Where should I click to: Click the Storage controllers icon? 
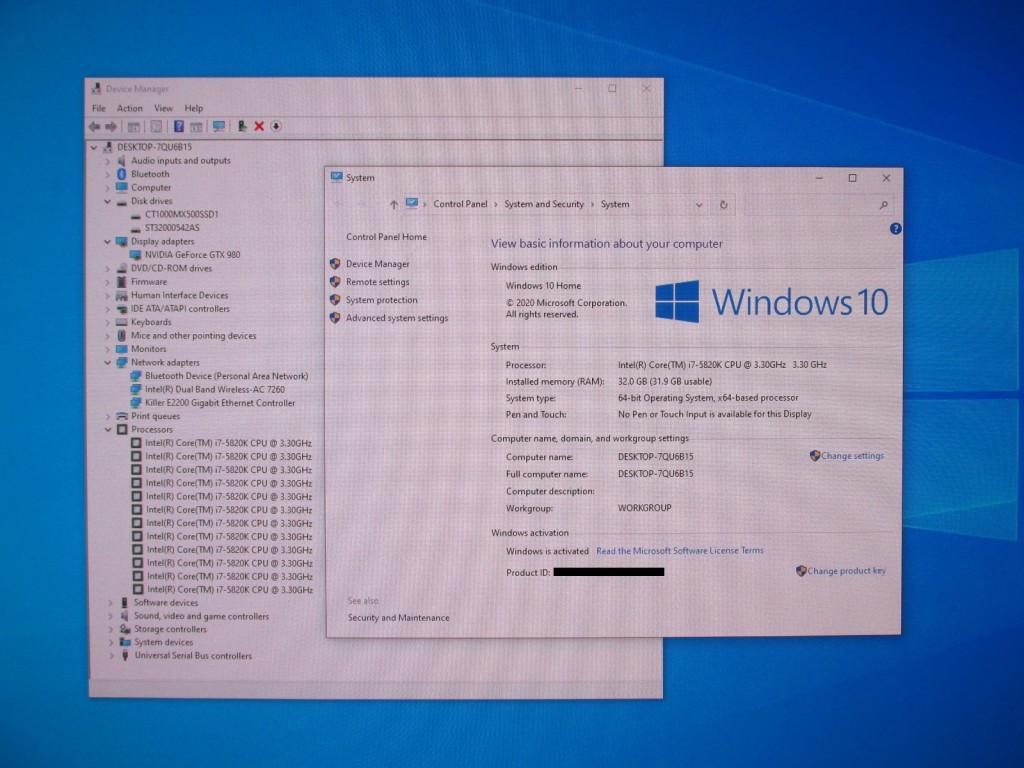coord(125,629)
